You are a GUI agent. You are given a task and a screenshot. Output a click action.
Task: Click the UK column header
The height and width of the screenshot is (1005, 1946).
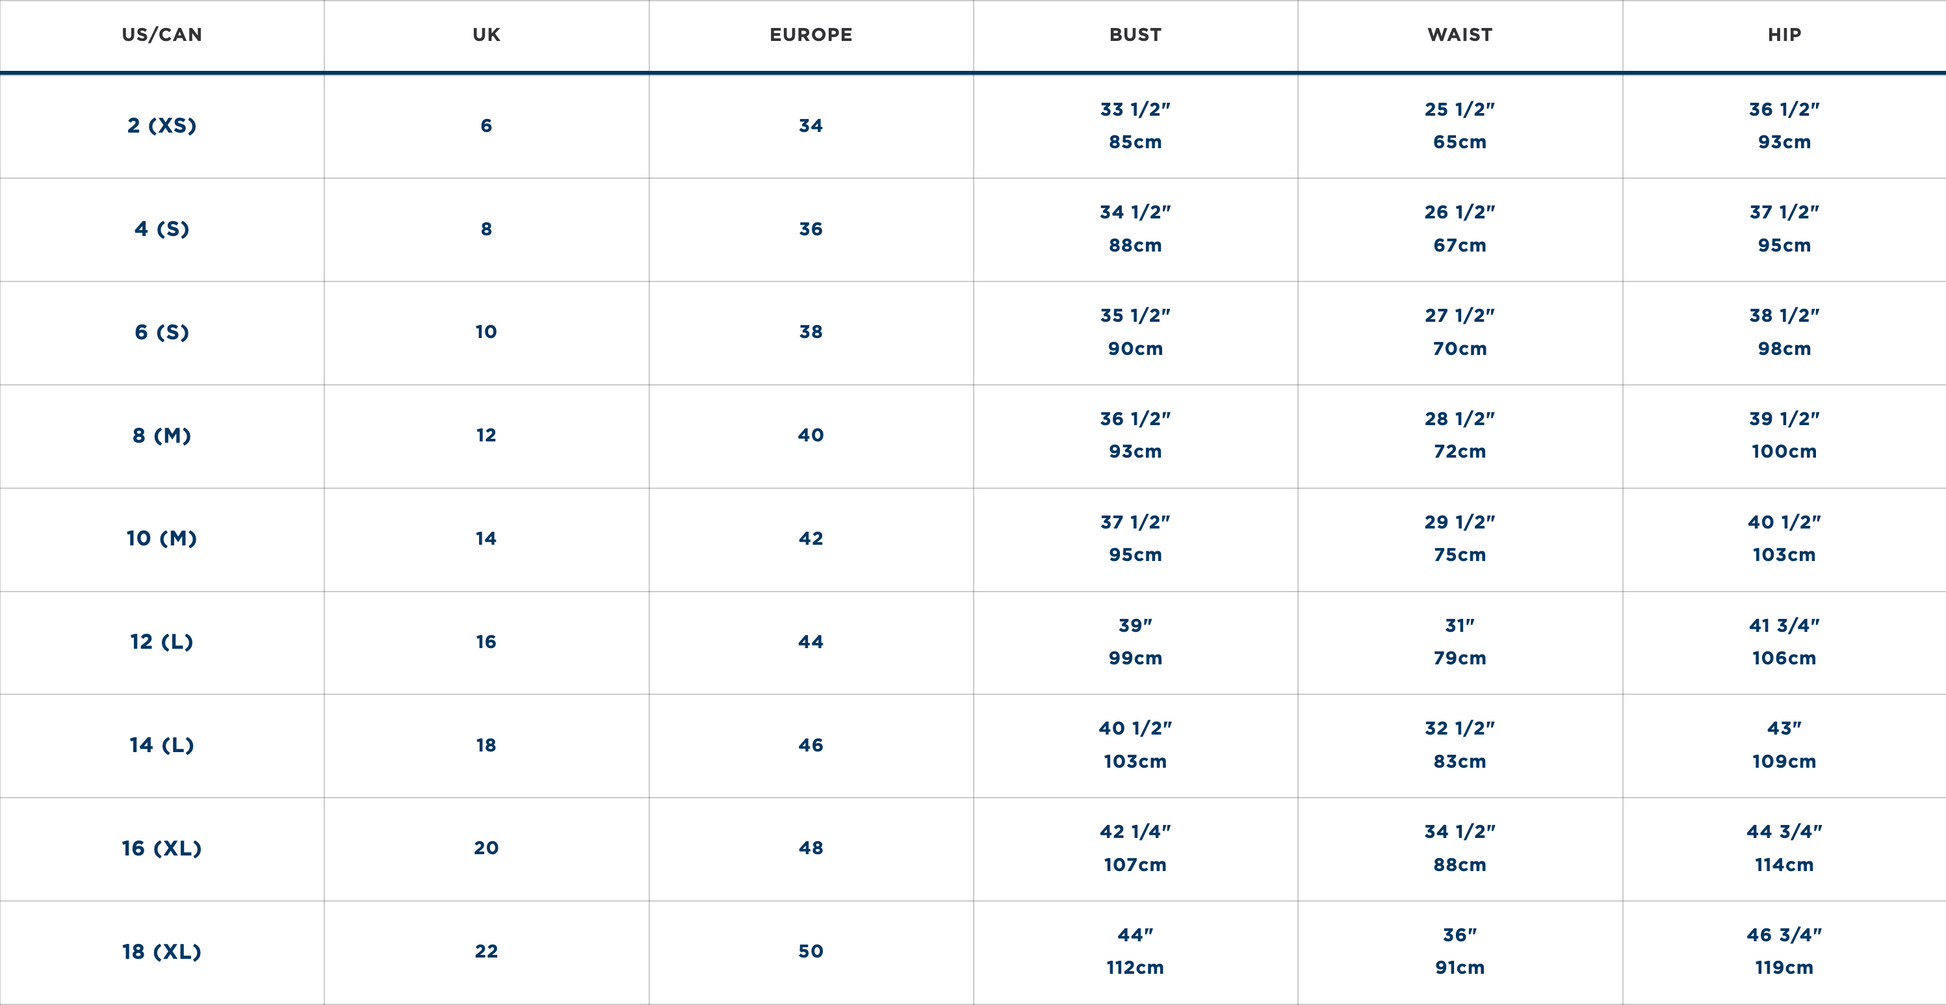(x=486, y=35)
